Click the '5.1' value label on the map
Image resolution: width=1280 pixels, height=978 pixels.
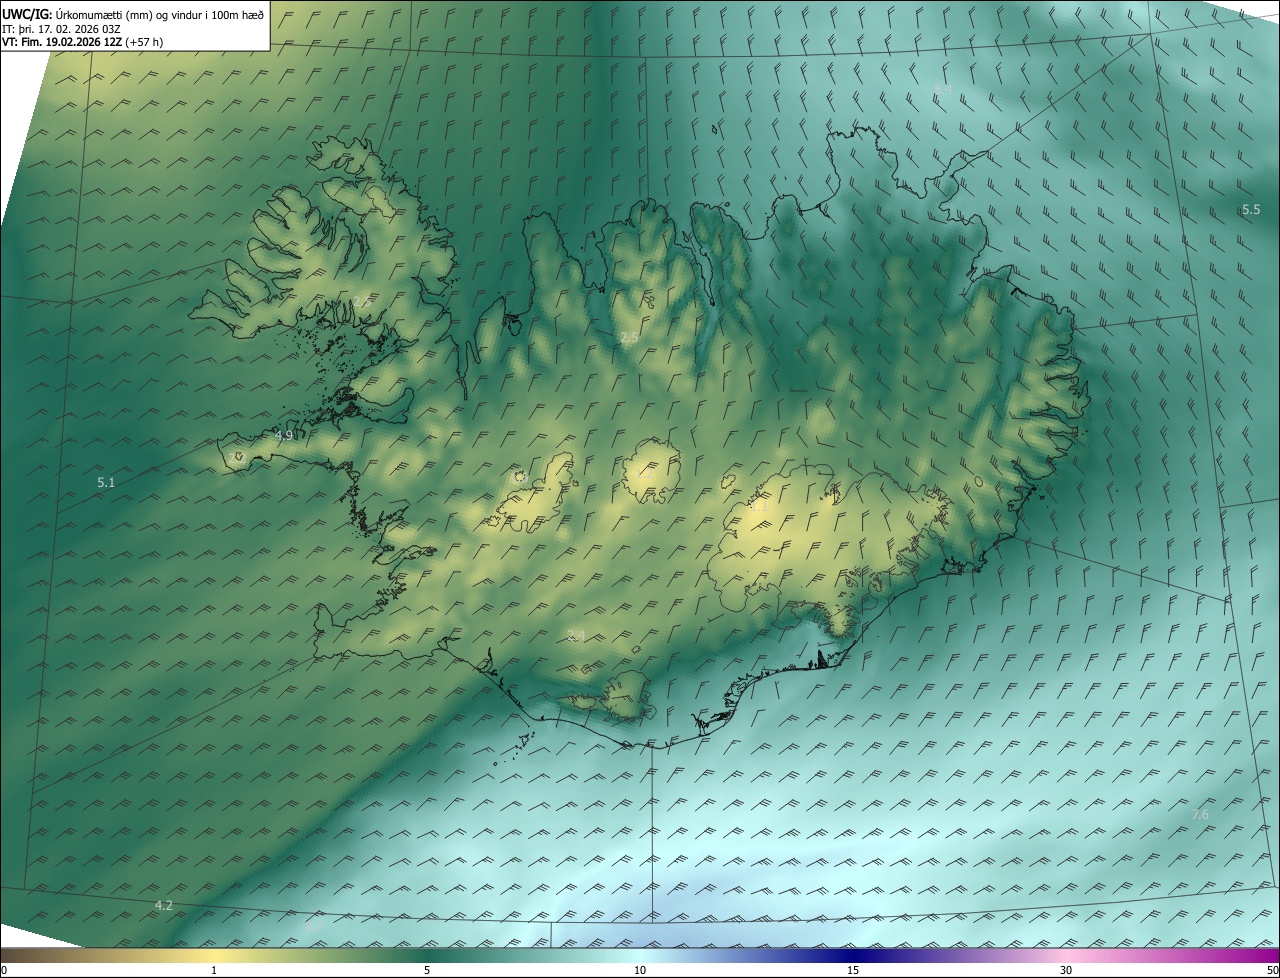pos(106,483)
